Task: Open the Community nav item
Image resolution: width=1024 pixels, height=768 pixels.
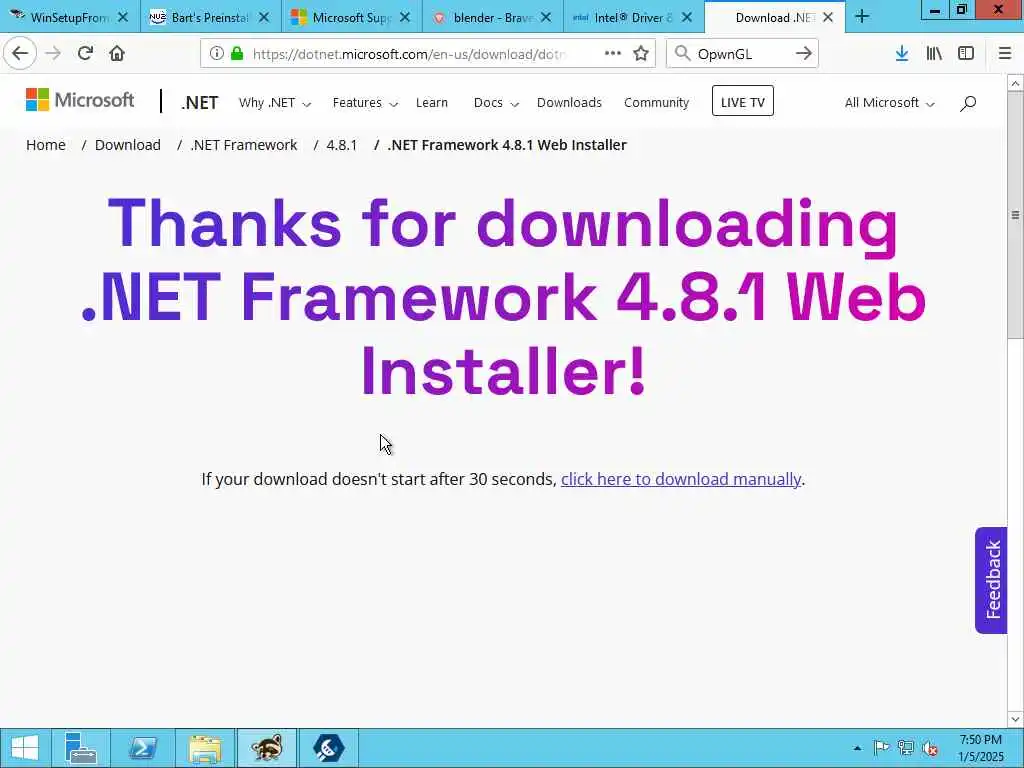Action: [x=656, y=103]
